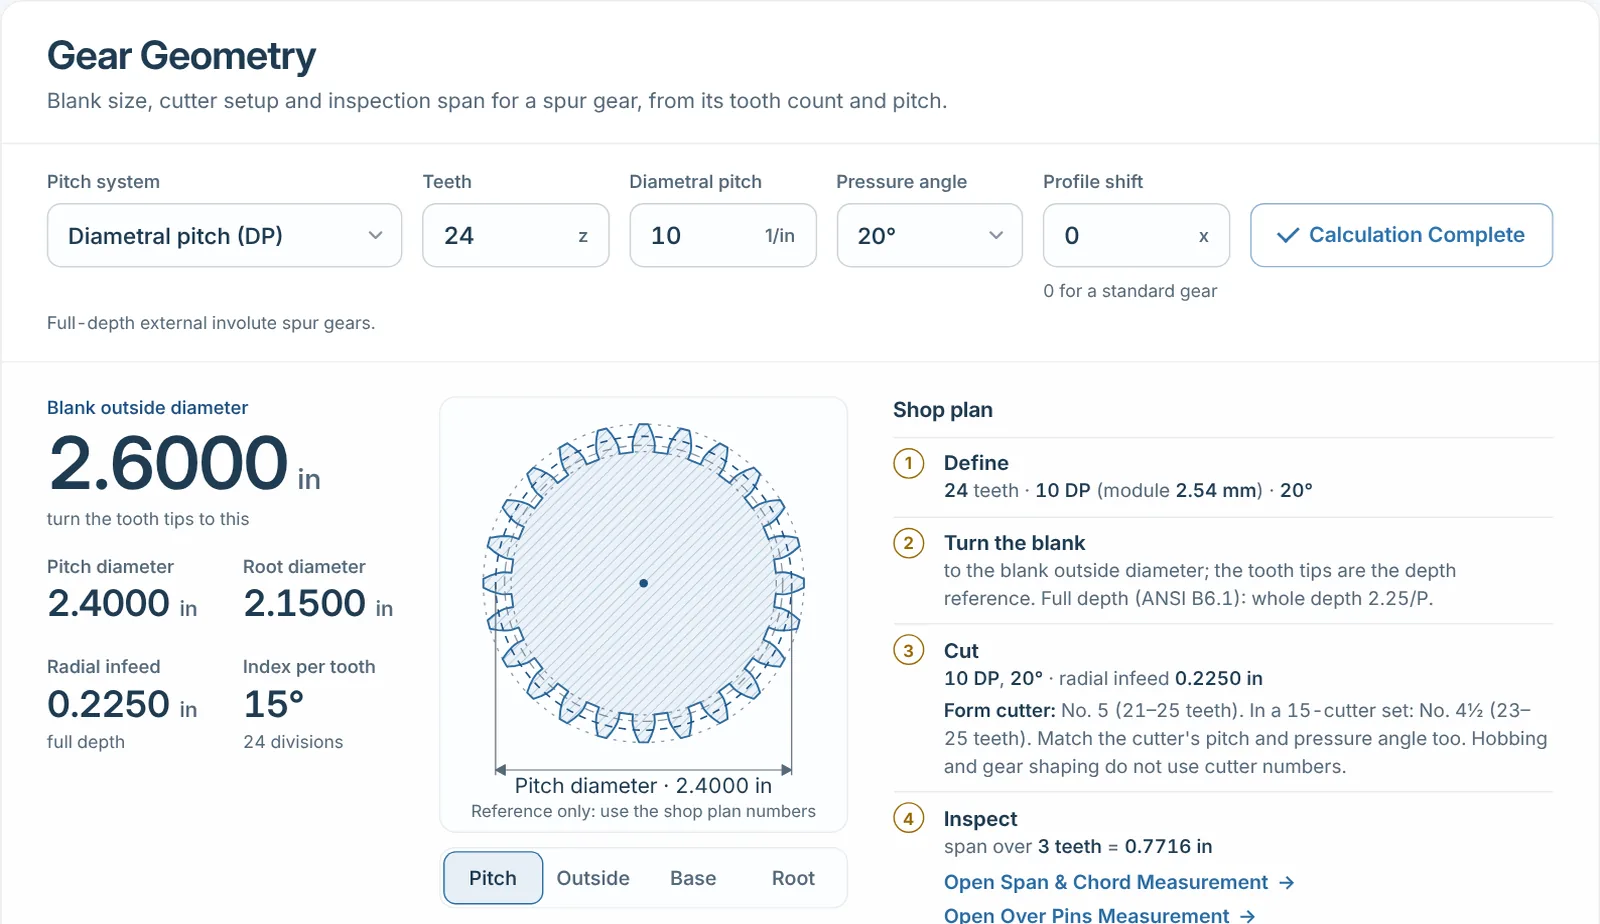The image size is (1600, 924).
Task: Click the 'Shop plan' heading
Action: 943,410
